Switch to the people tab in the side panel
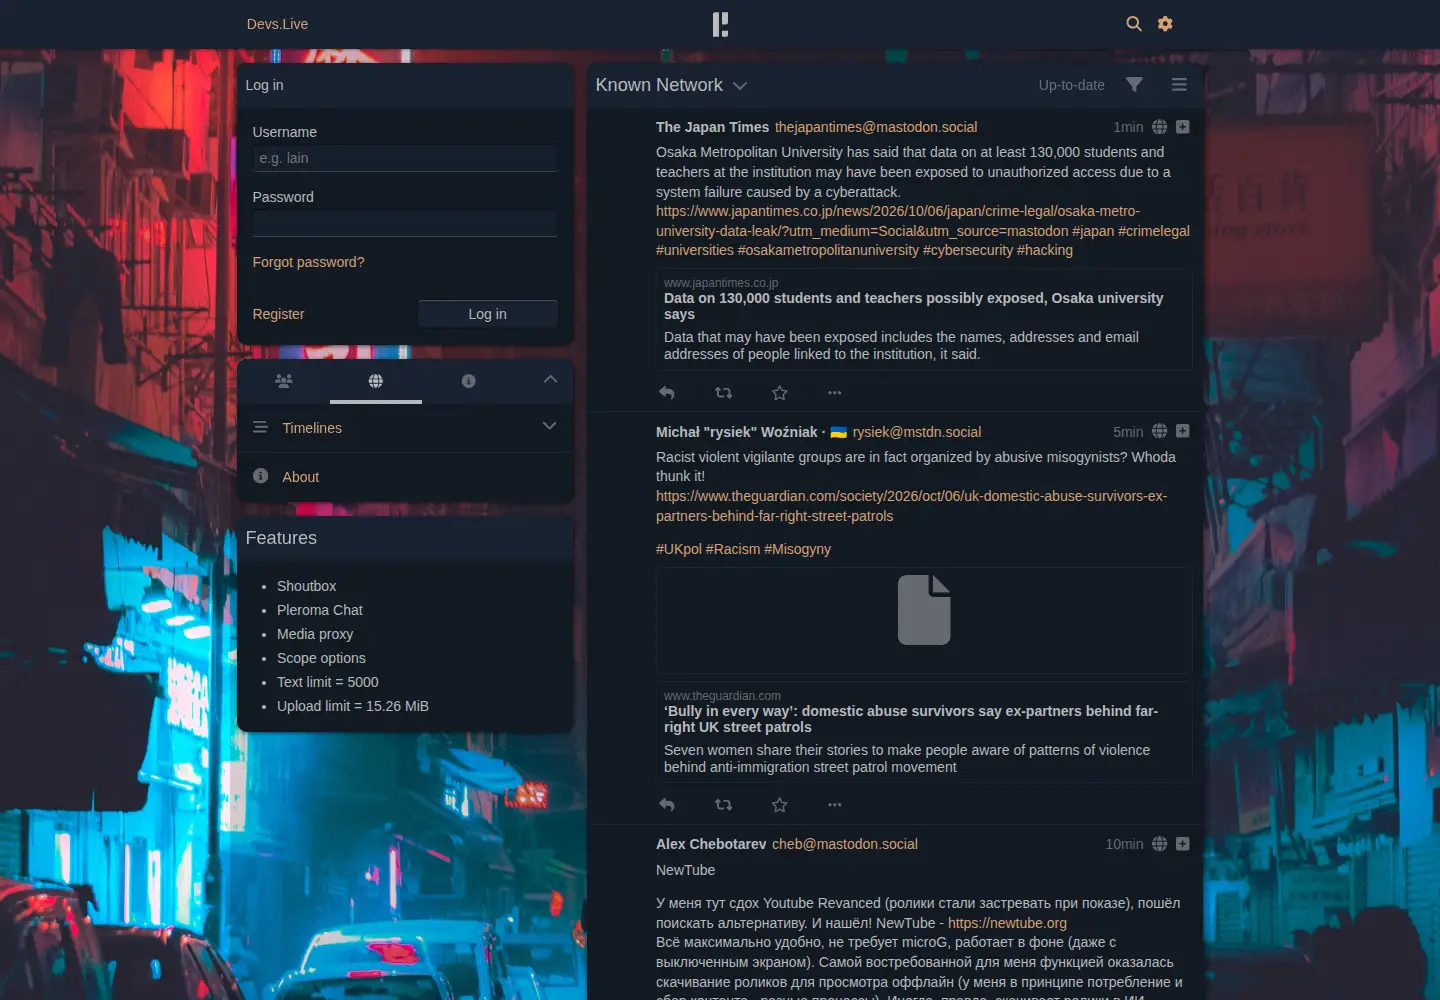Screen dimensions: 1440x1000 [284, 381]
